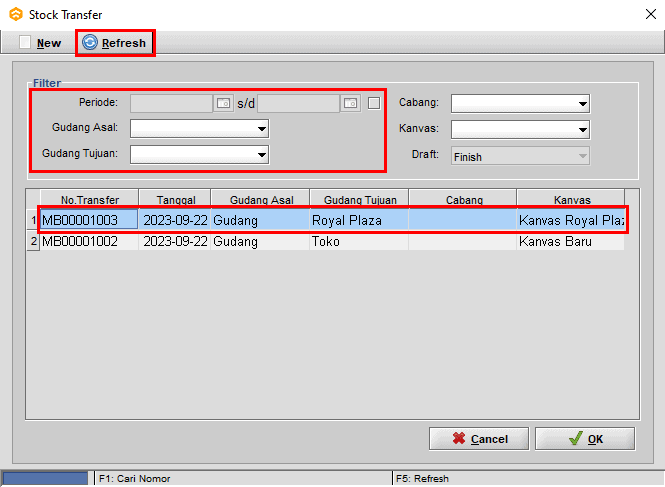
Task: Select transfer row MB00001003
Action: (x=80, y=220)
